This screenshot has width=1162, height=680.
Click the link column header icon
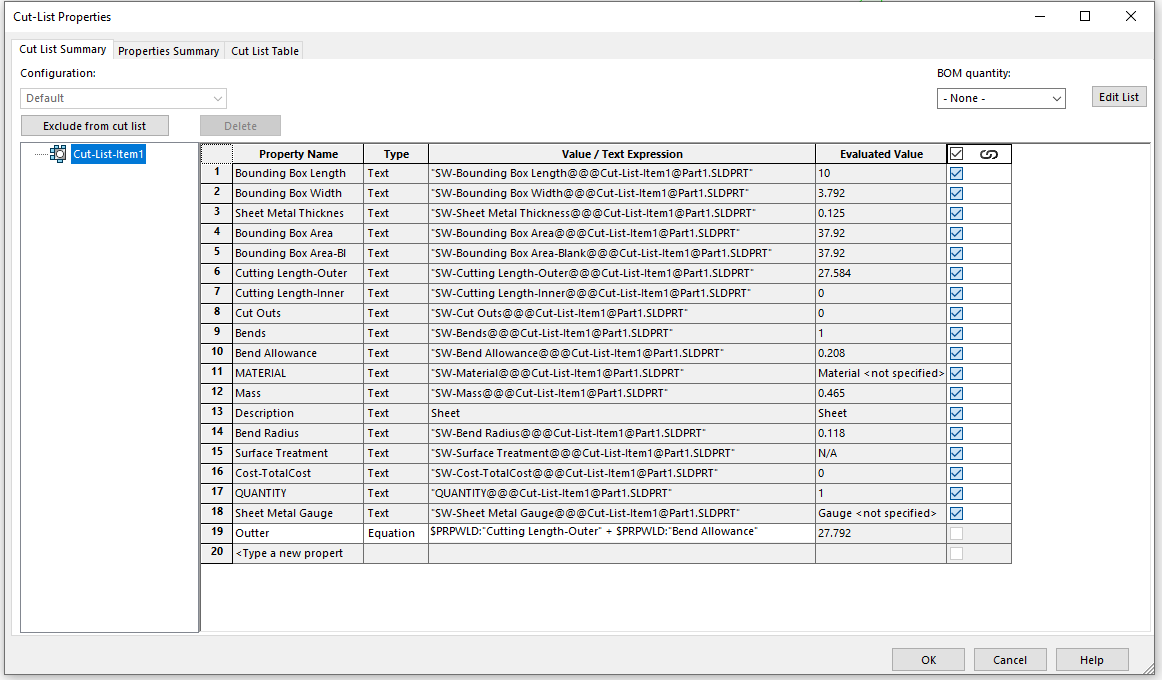[x=989, y=154]
